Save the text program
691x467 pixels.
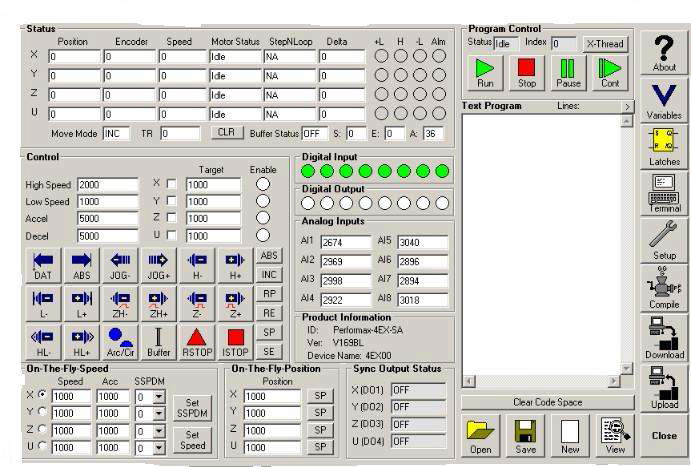pyautogui.click(x=525, y=435)
